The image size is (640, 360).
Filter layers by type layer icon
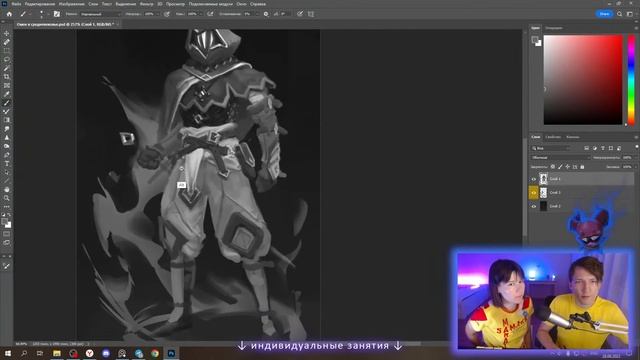603,148
